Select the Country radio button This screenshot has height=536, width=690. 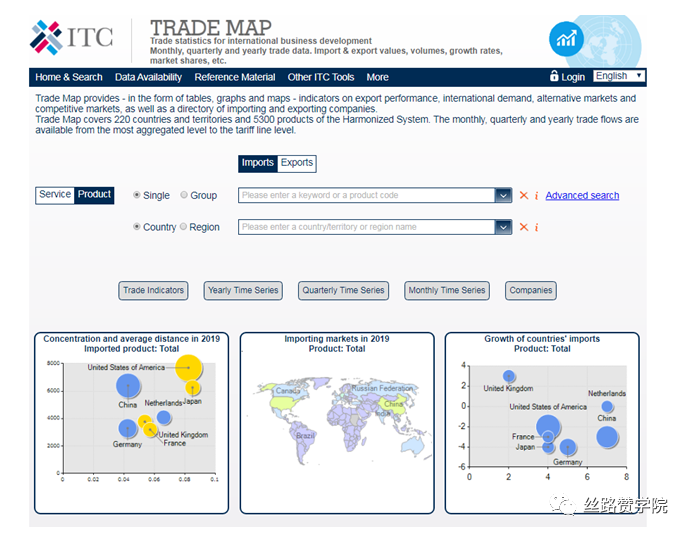click(x=137, y=226)
